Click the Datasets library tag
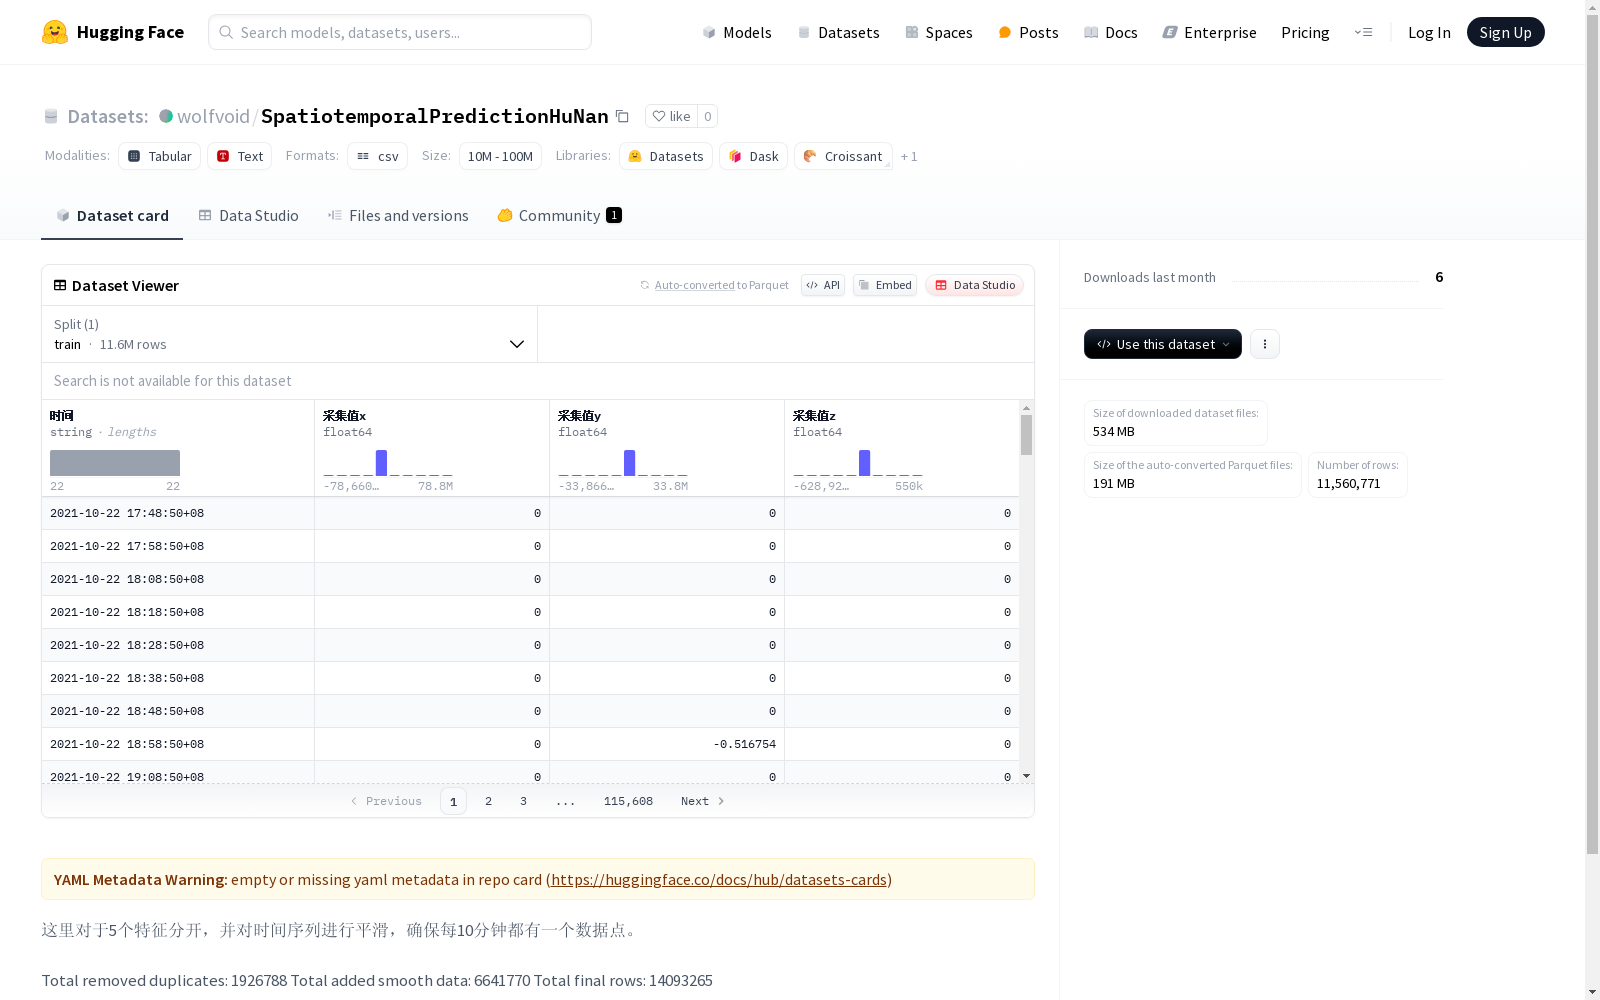 (666, 156)
